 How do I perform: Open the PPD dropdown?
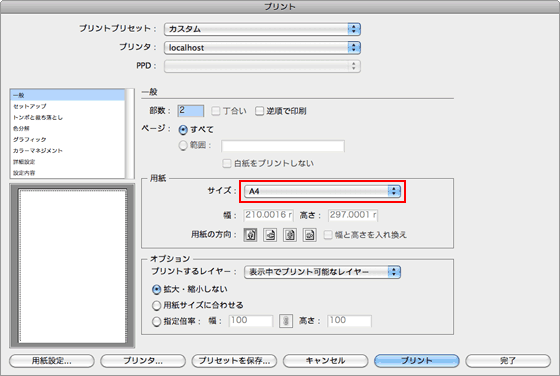coord(262,66)
